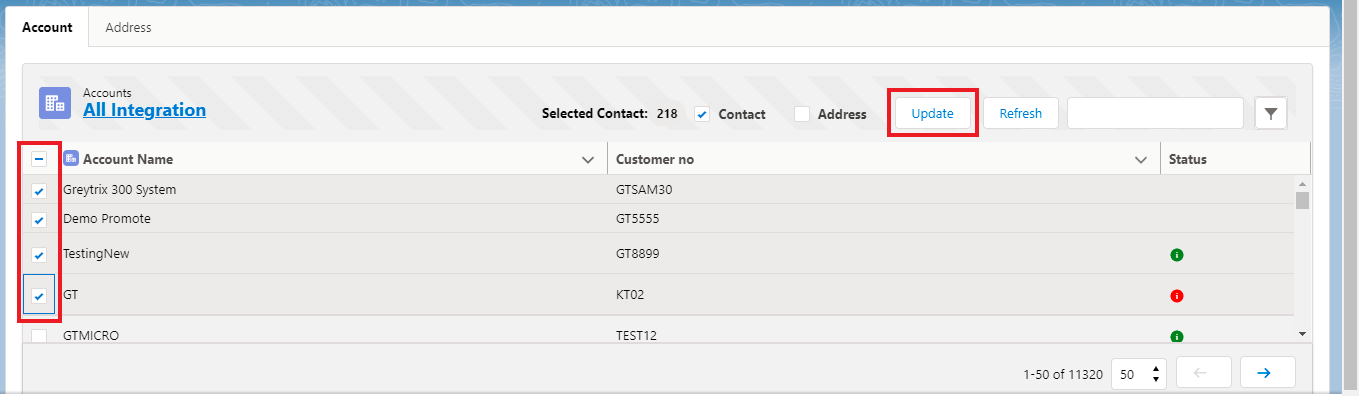Click the green status icon for GTMICRO

tap(1177, 337)
